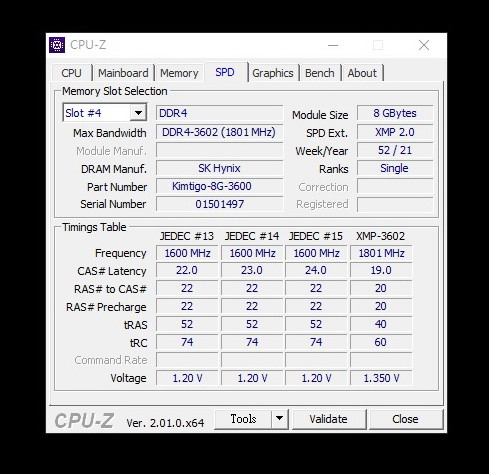
Task: Minimize the CPU-Z window
Action: pos(333,45)
